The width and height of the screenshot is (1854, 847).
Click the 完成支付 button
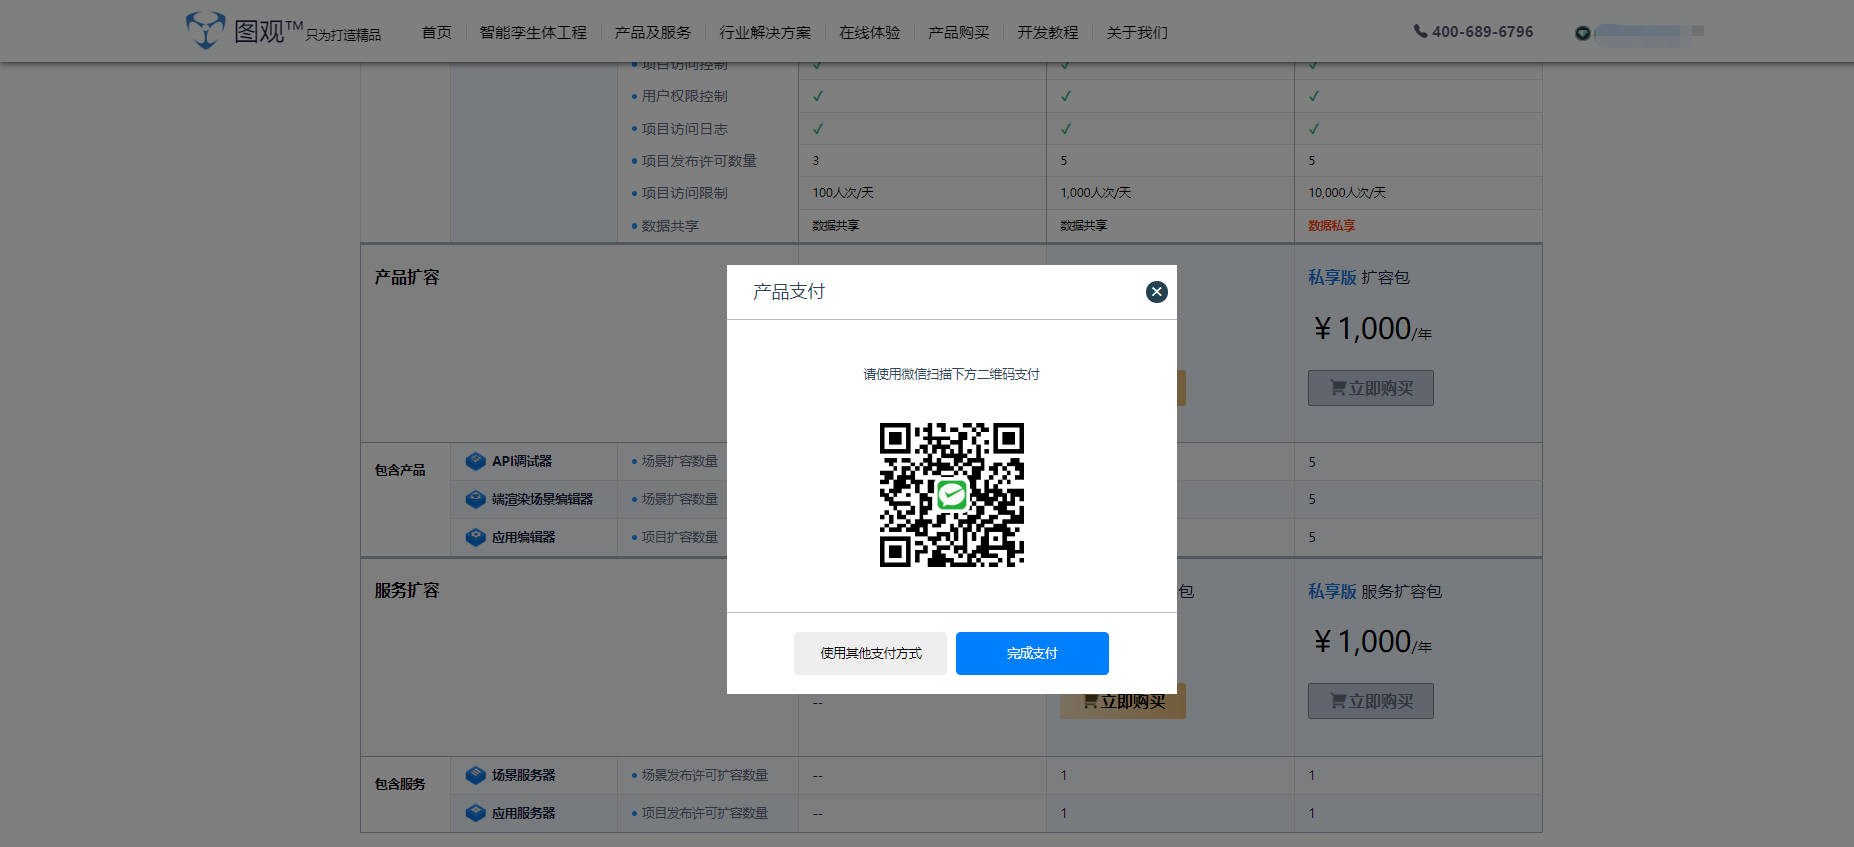coord(1032,653)
